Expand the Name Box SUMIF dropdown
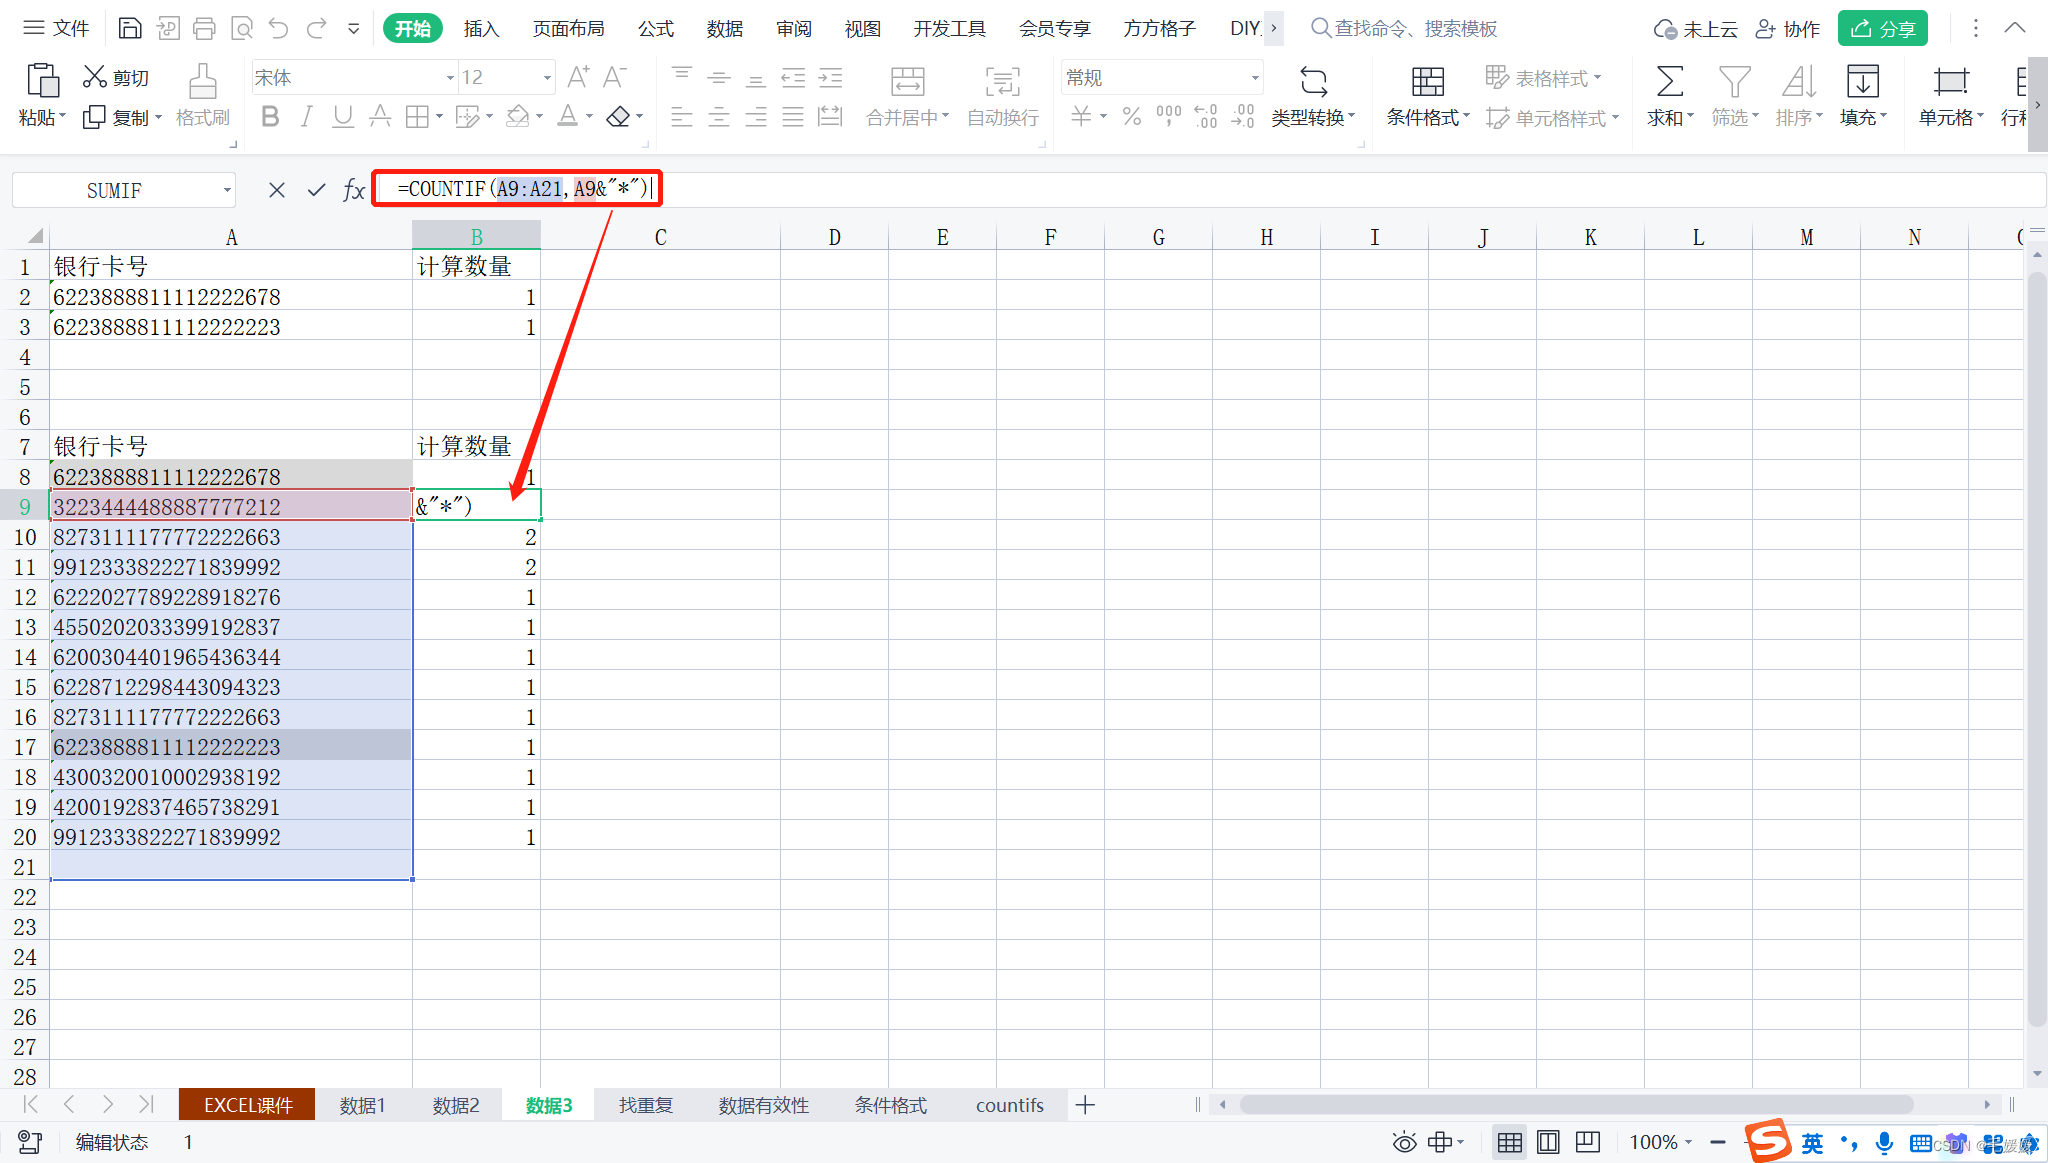2048x1163 pixels. point(227,190)
